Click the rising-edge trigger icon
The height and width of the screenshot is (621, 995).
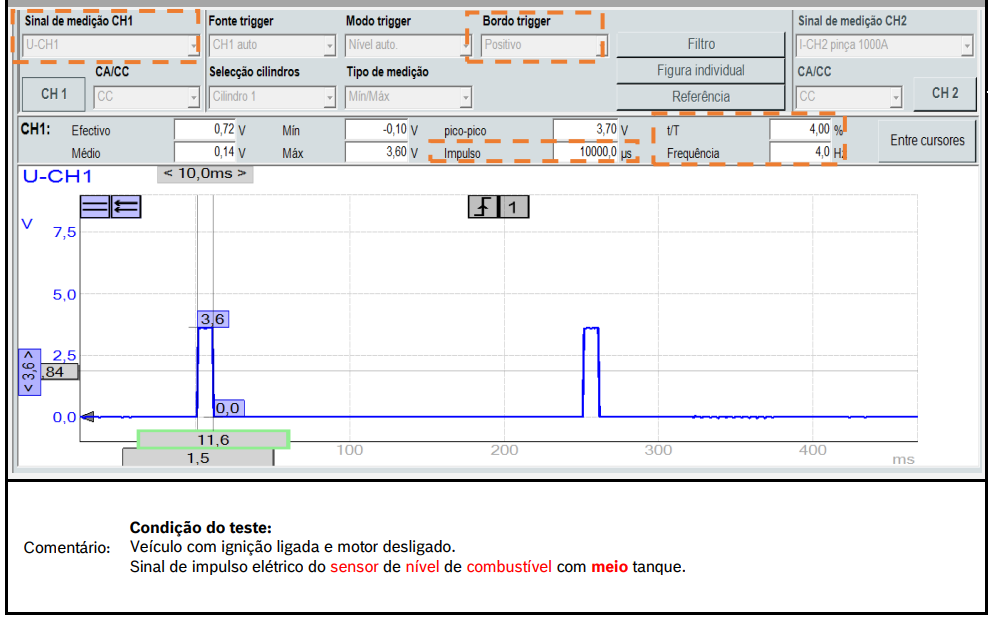(483, 207)
